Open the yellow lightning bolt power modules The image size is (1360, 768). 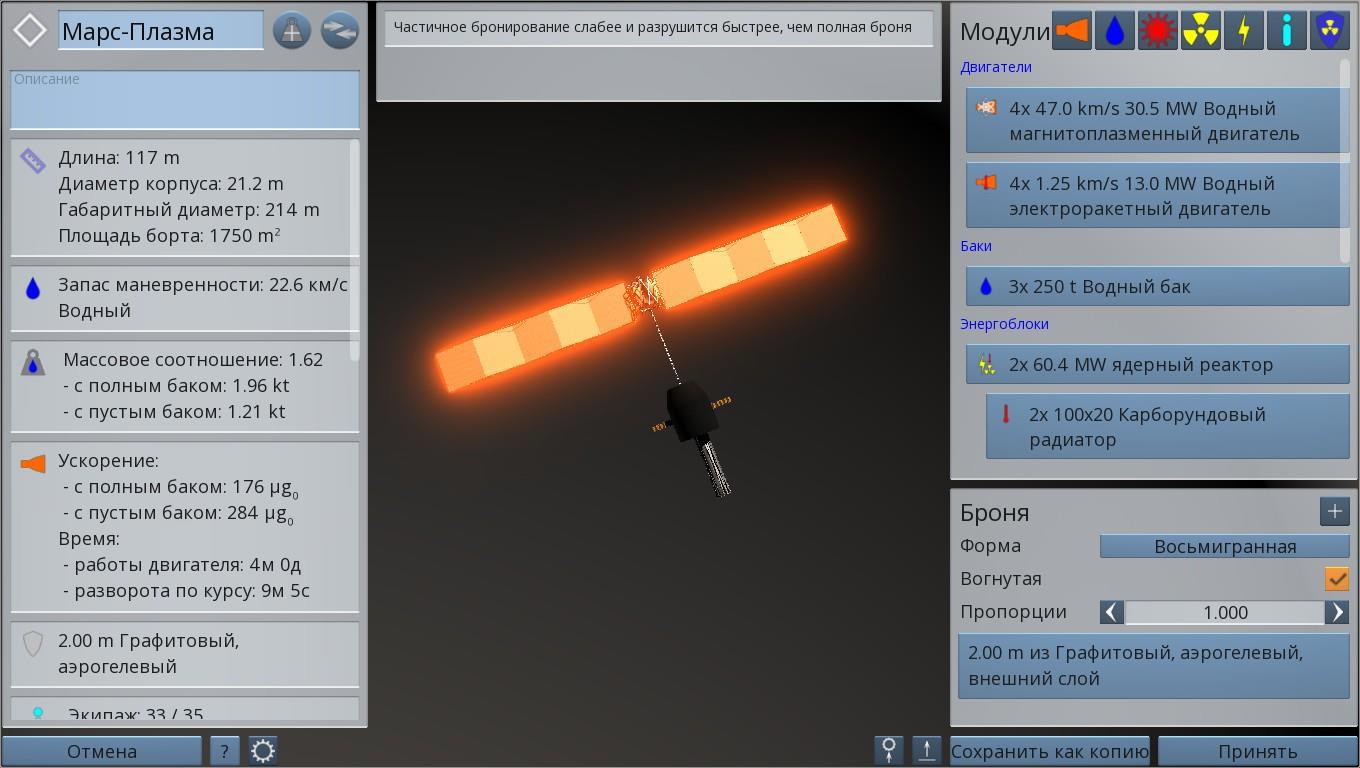1244,31
